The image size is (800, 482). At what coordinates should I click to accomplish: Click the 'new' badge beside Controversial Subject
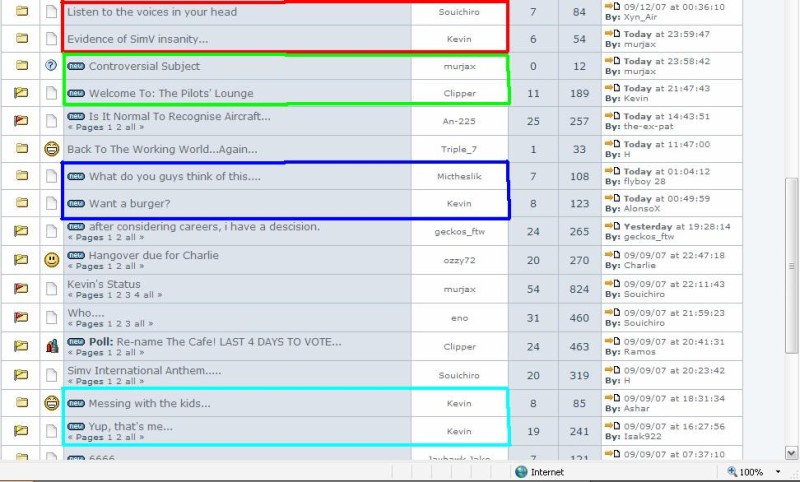click(x=76, y=66)
